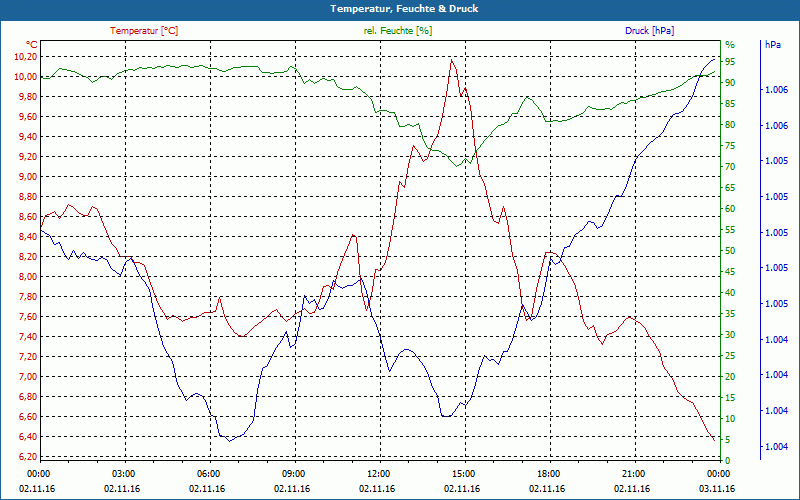
Task: Select the 55 humidity axis tick
Action: click(x=730, y=230)
